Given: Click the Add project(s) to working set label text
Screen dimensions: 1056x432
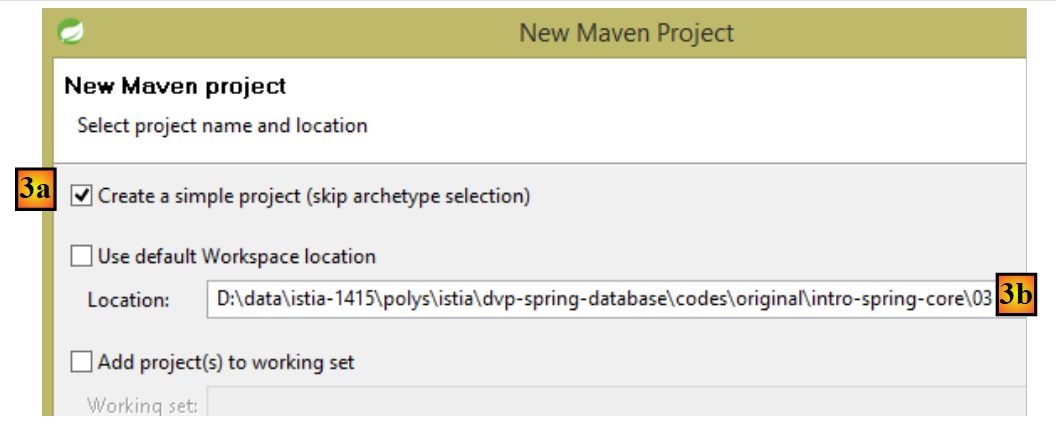Looking at the screenshot, I should 225,362.
